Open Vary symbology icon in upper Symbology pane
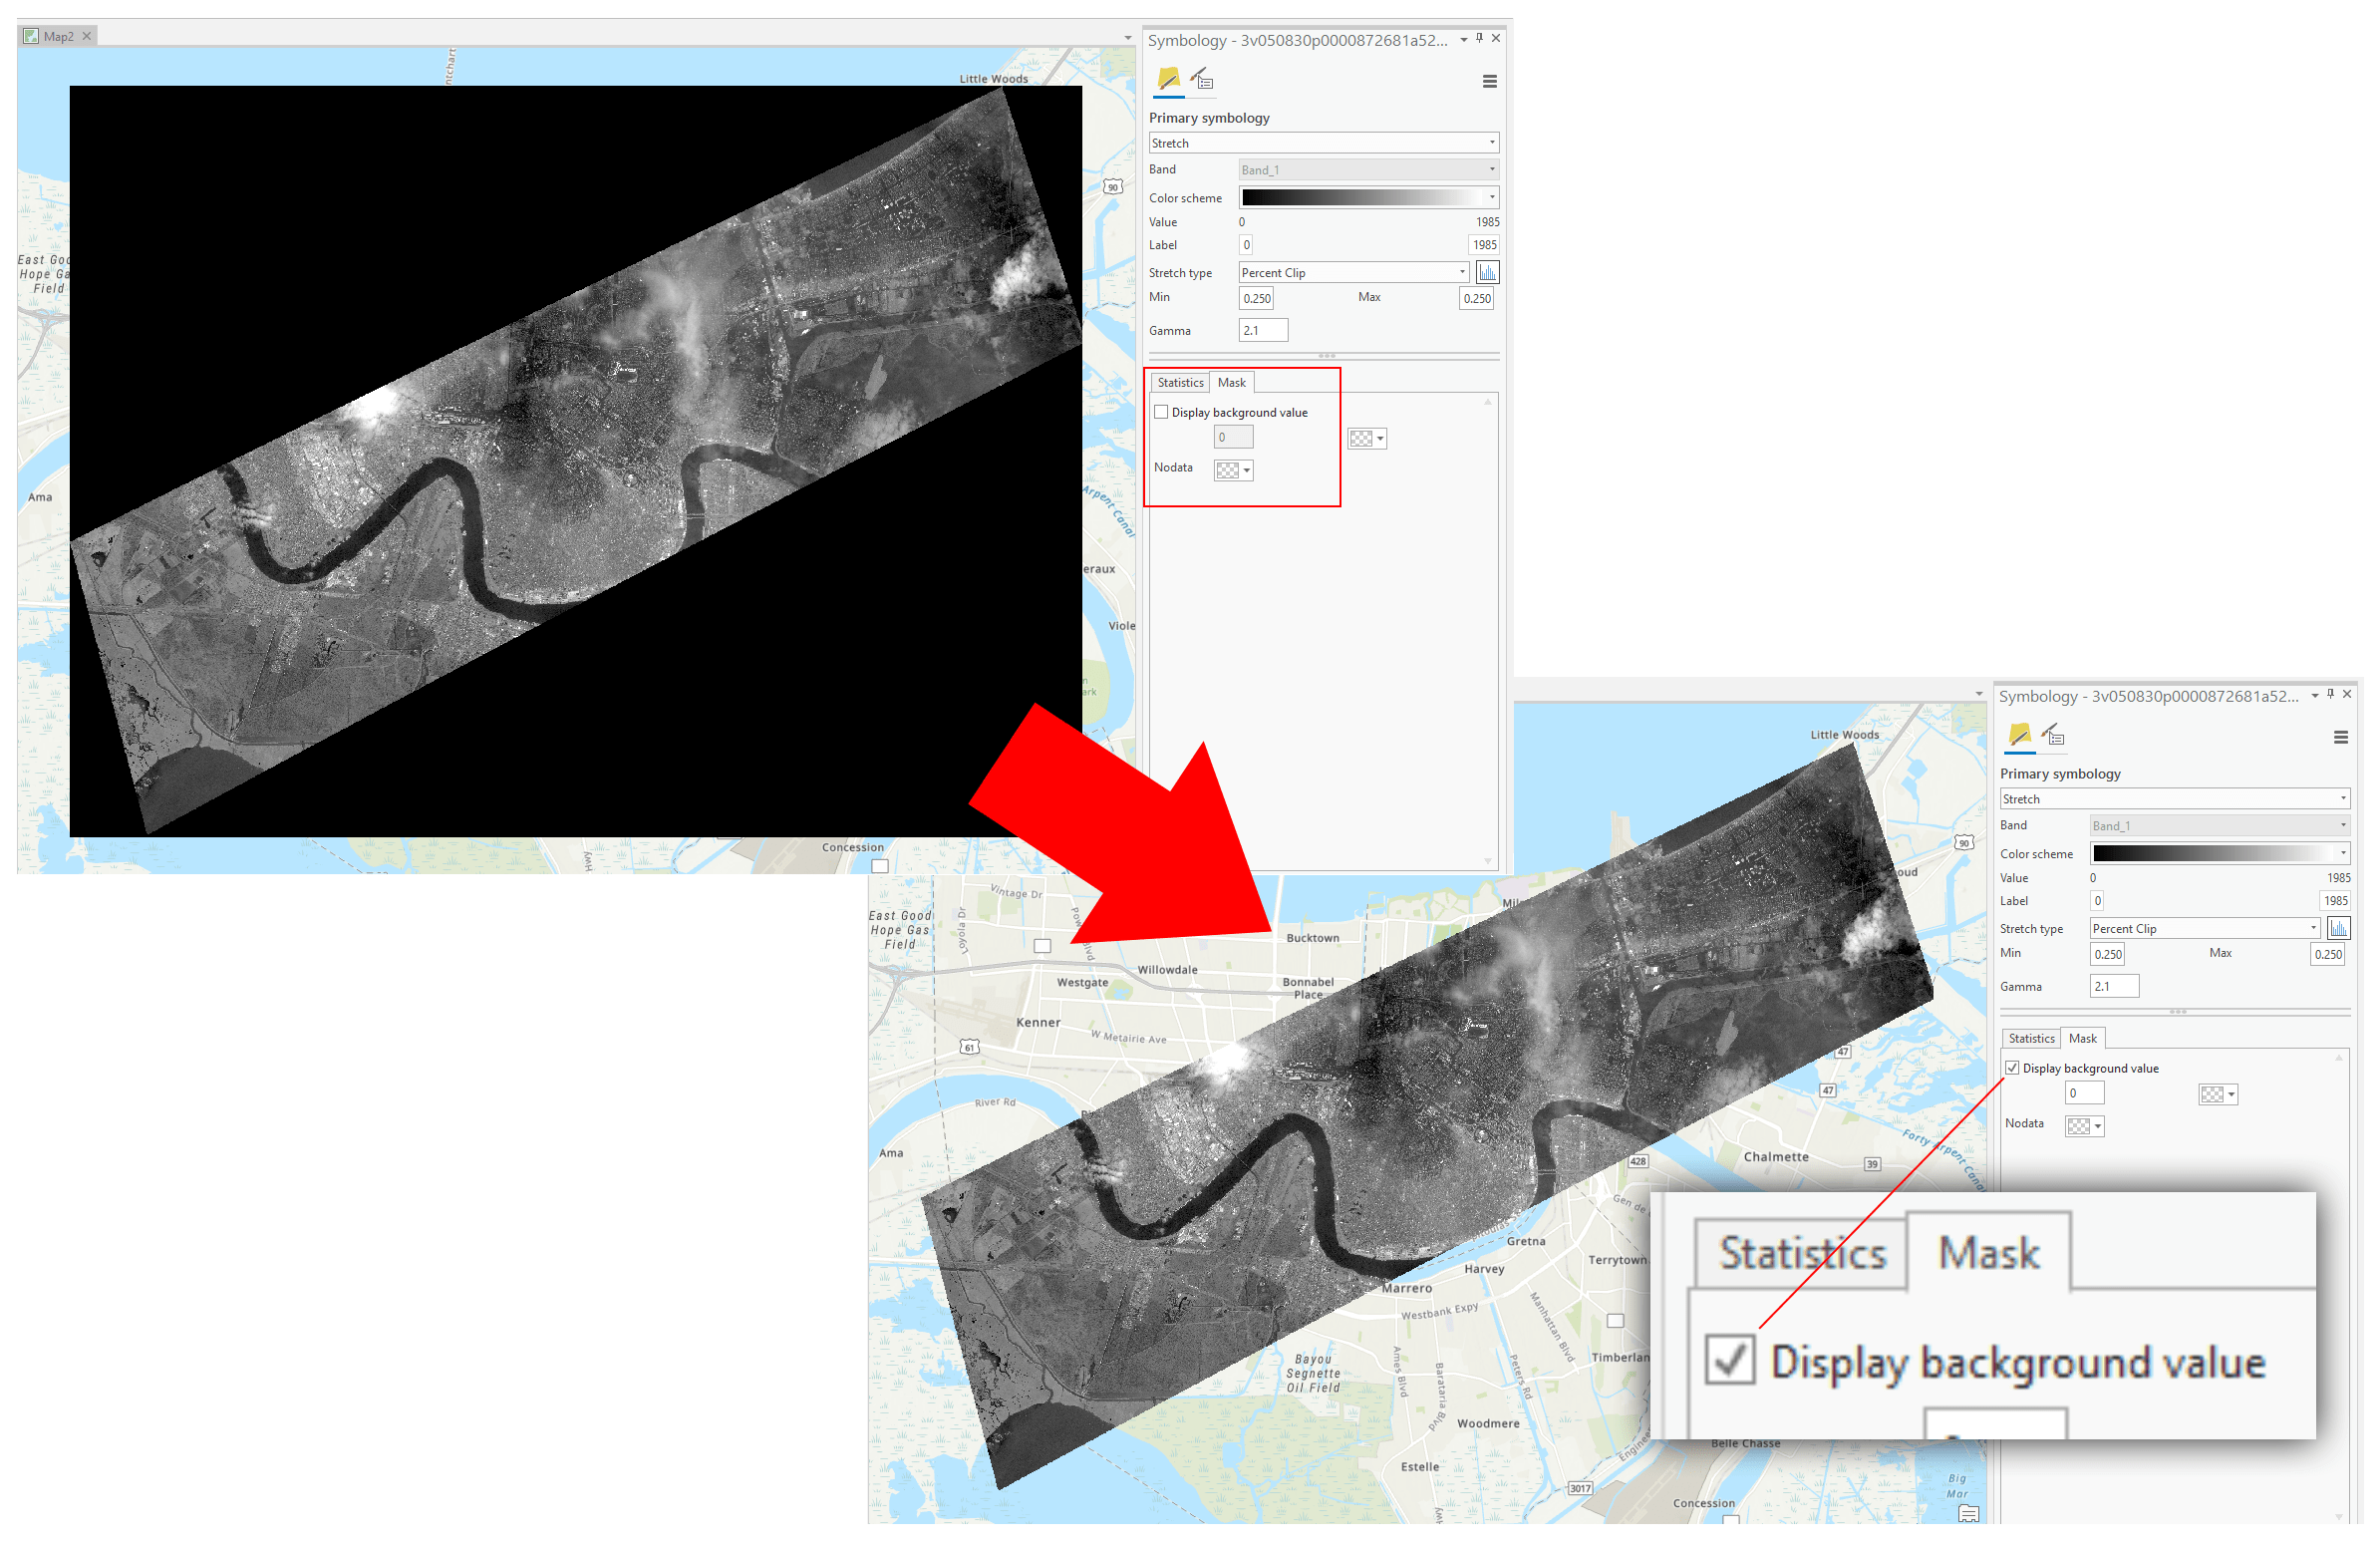 [x=1202, y=79]
